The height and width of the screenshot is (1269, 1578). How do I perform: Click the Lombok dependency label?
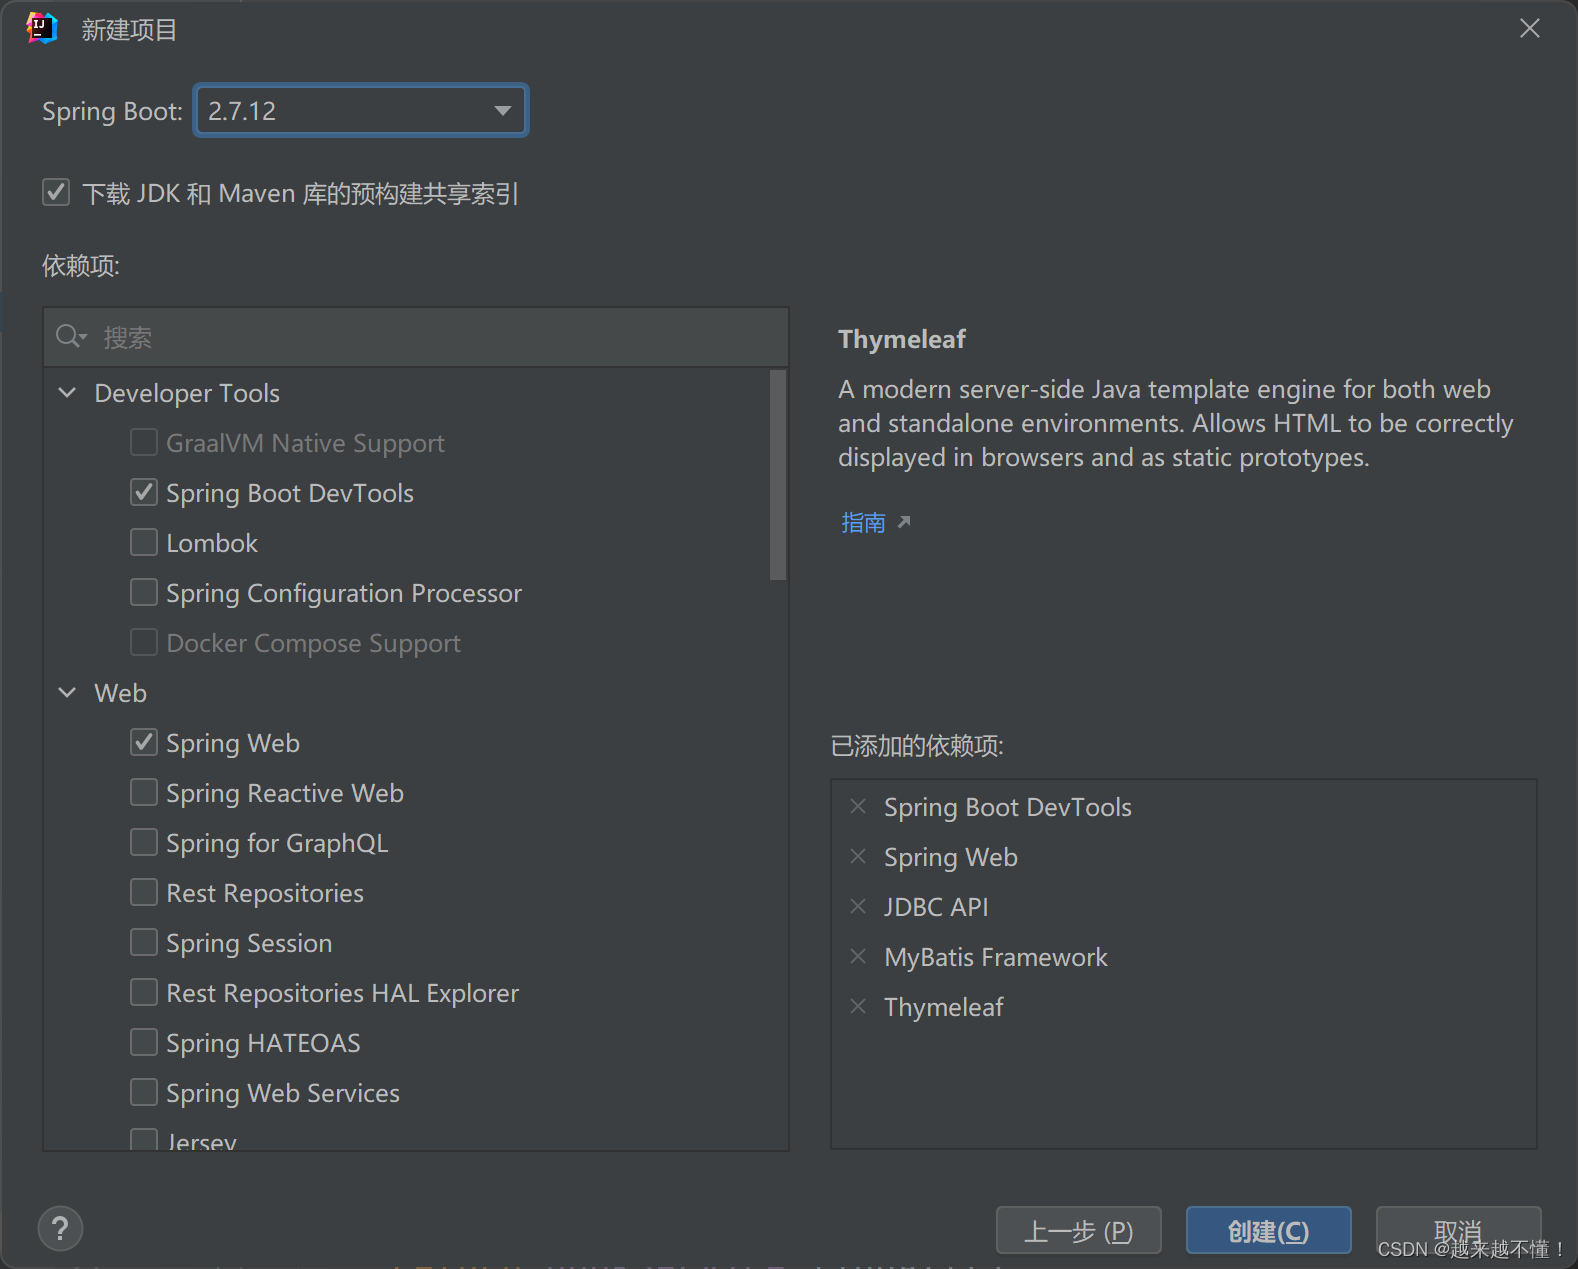212,543
